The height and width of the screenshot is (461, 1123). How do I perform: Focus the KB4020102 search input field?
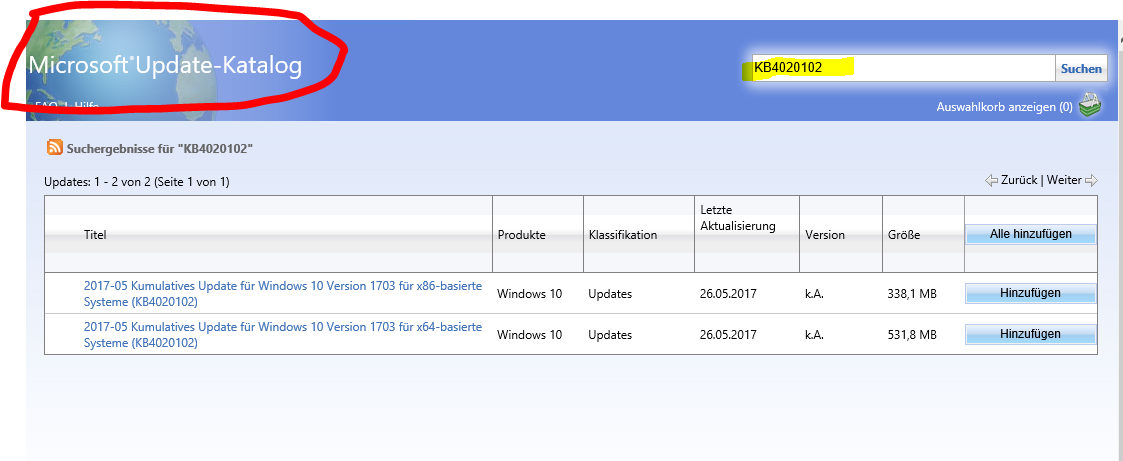[x=903, y=68]
